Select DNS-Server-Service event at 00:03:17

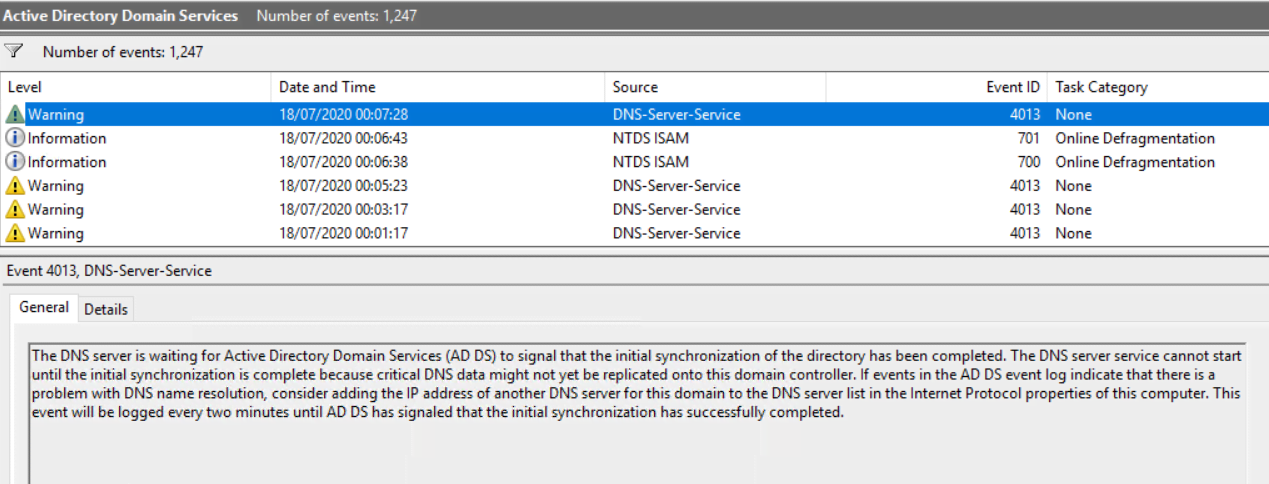pyautogui.click(x=634, y=210)
